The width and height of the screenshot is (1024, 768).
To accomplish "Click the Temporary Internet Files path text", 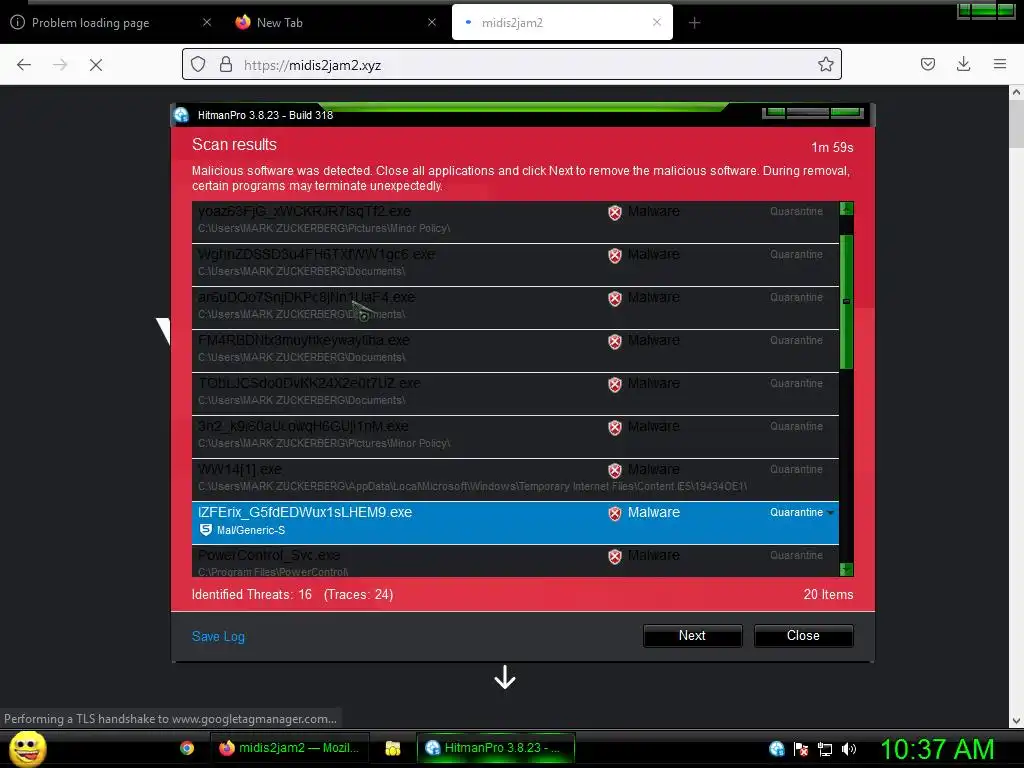I will [473, 487].
